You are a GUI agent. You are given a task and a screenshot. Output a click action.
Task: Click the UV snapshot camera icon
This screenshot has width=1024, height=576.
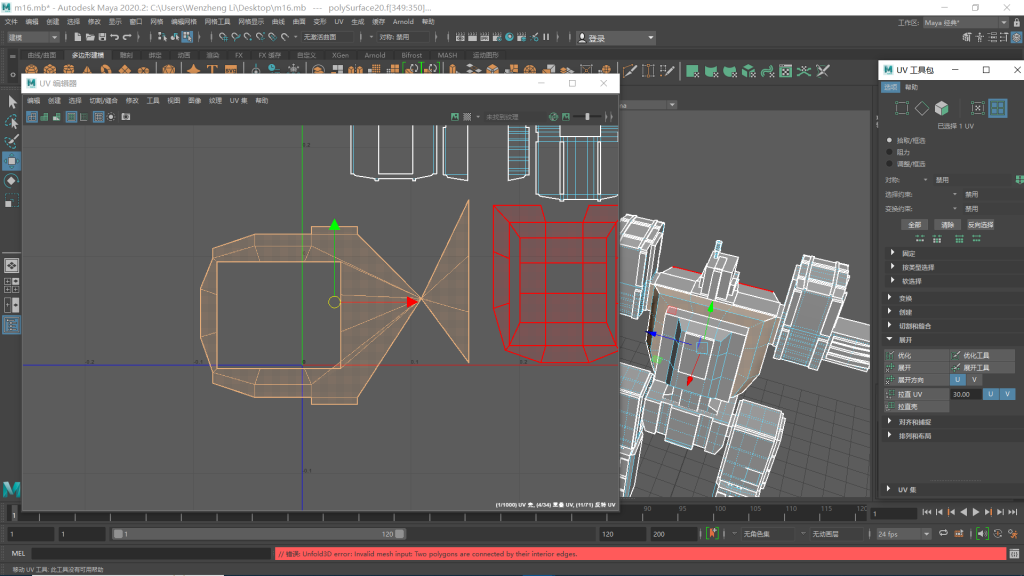126,117
